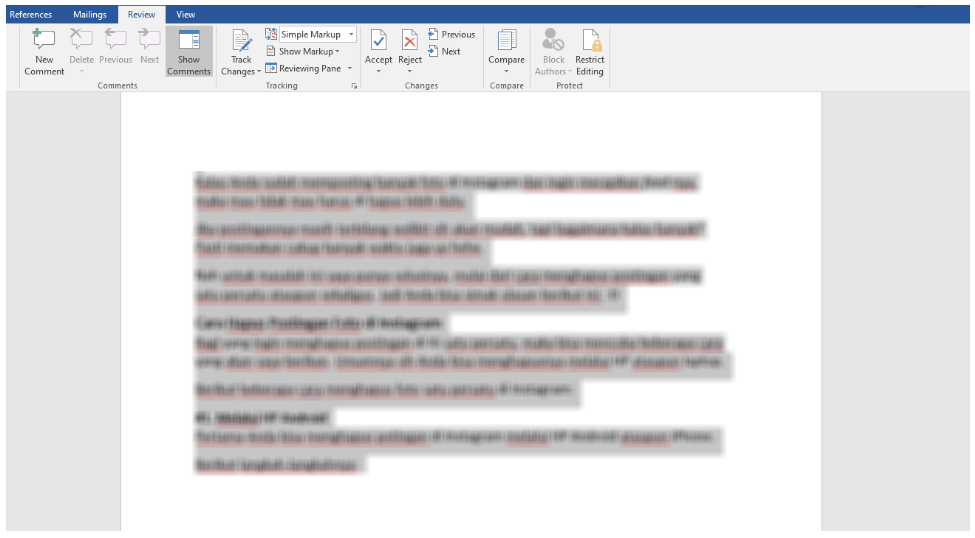Switch to the View tab
975x538 pixels.
click(x=185, y=14)
